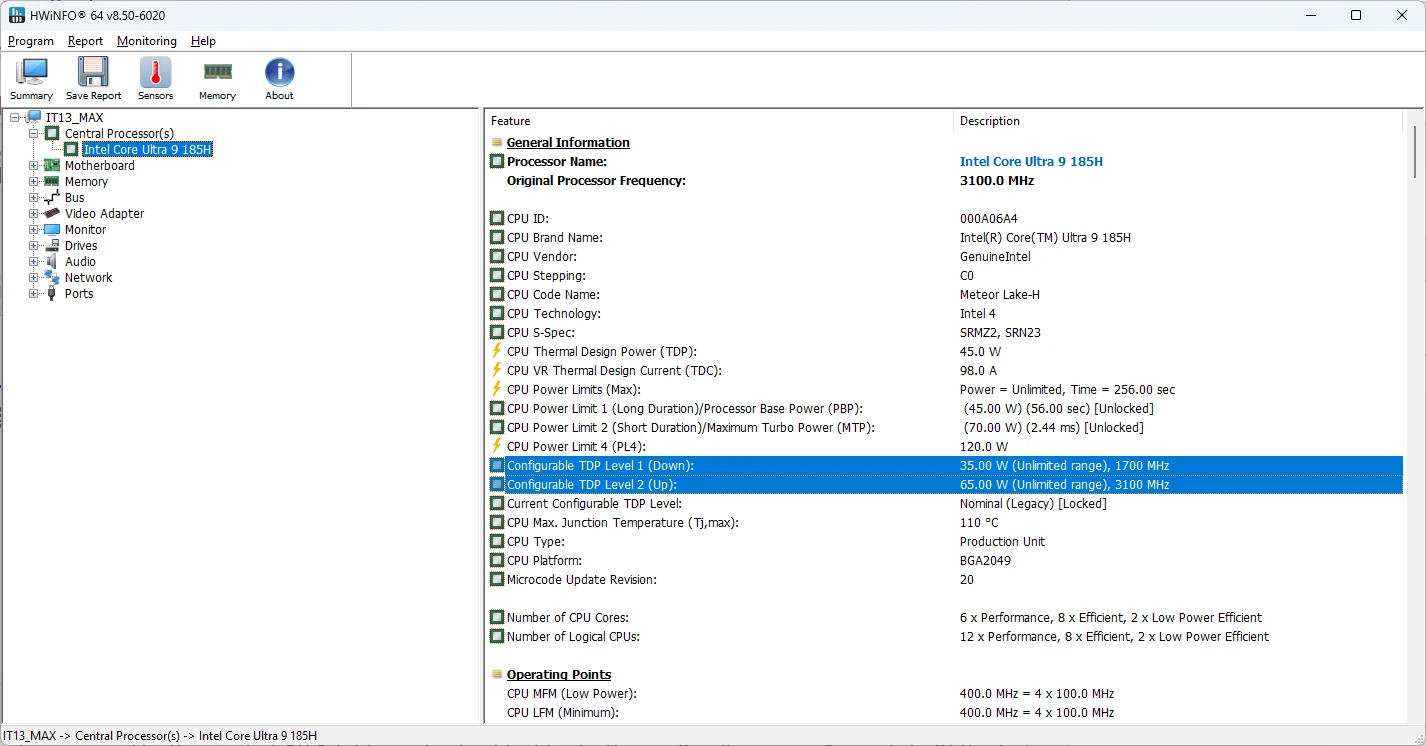
Task: Expand the Memory tree node
Action: [34, 182]
